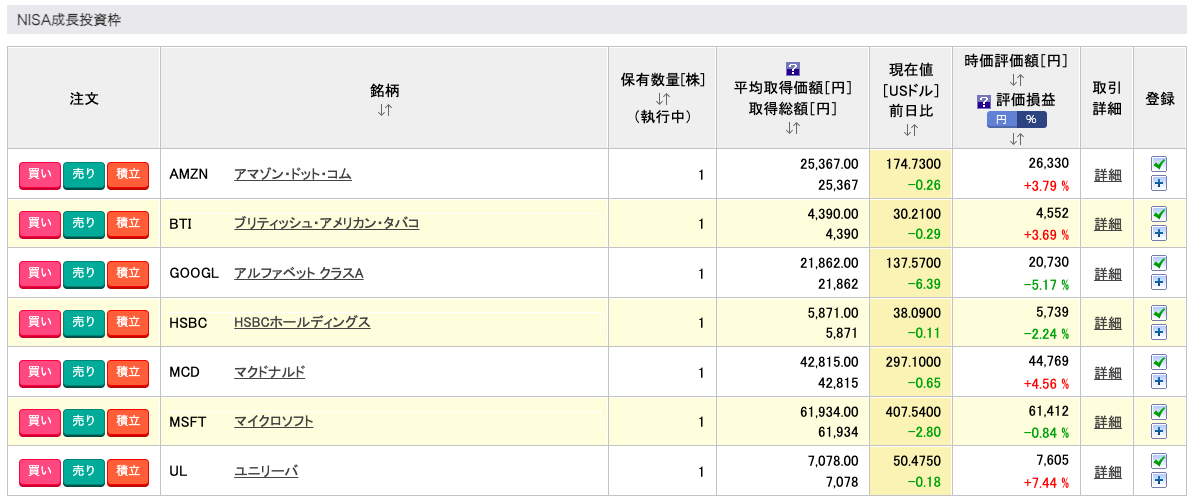Open ユニリーバ stock link
This screenshot has height=504, width=1193.
[x=266, y=471]
